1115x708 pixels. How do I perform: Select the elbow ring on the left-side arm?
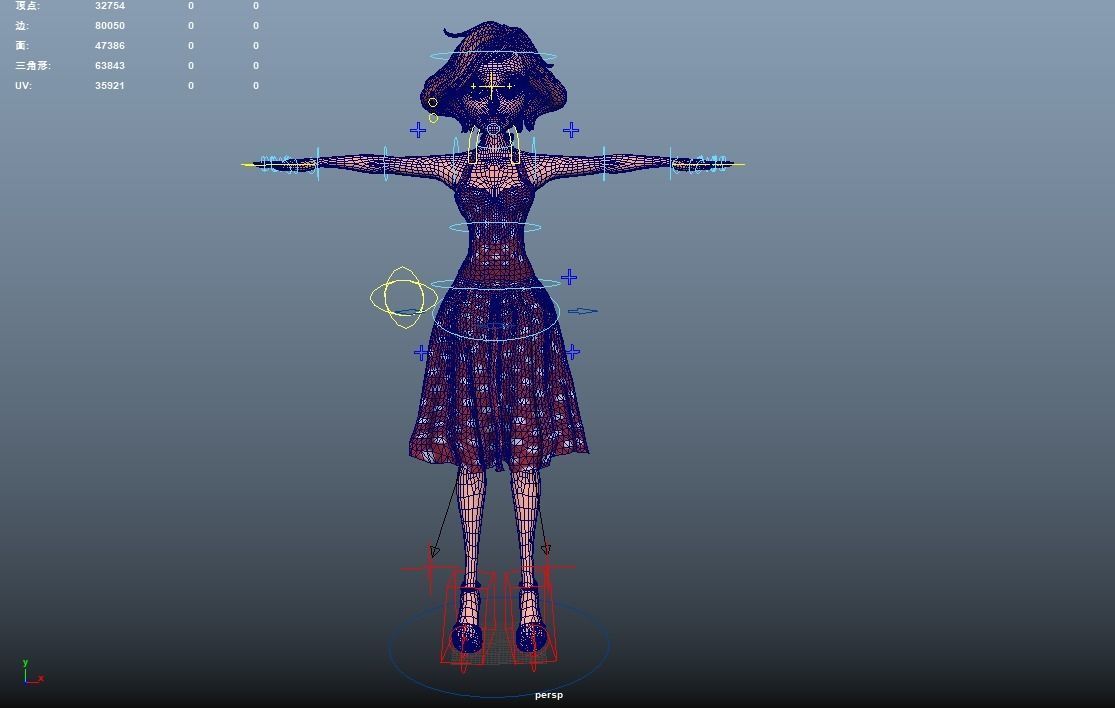tap(385, 163)
